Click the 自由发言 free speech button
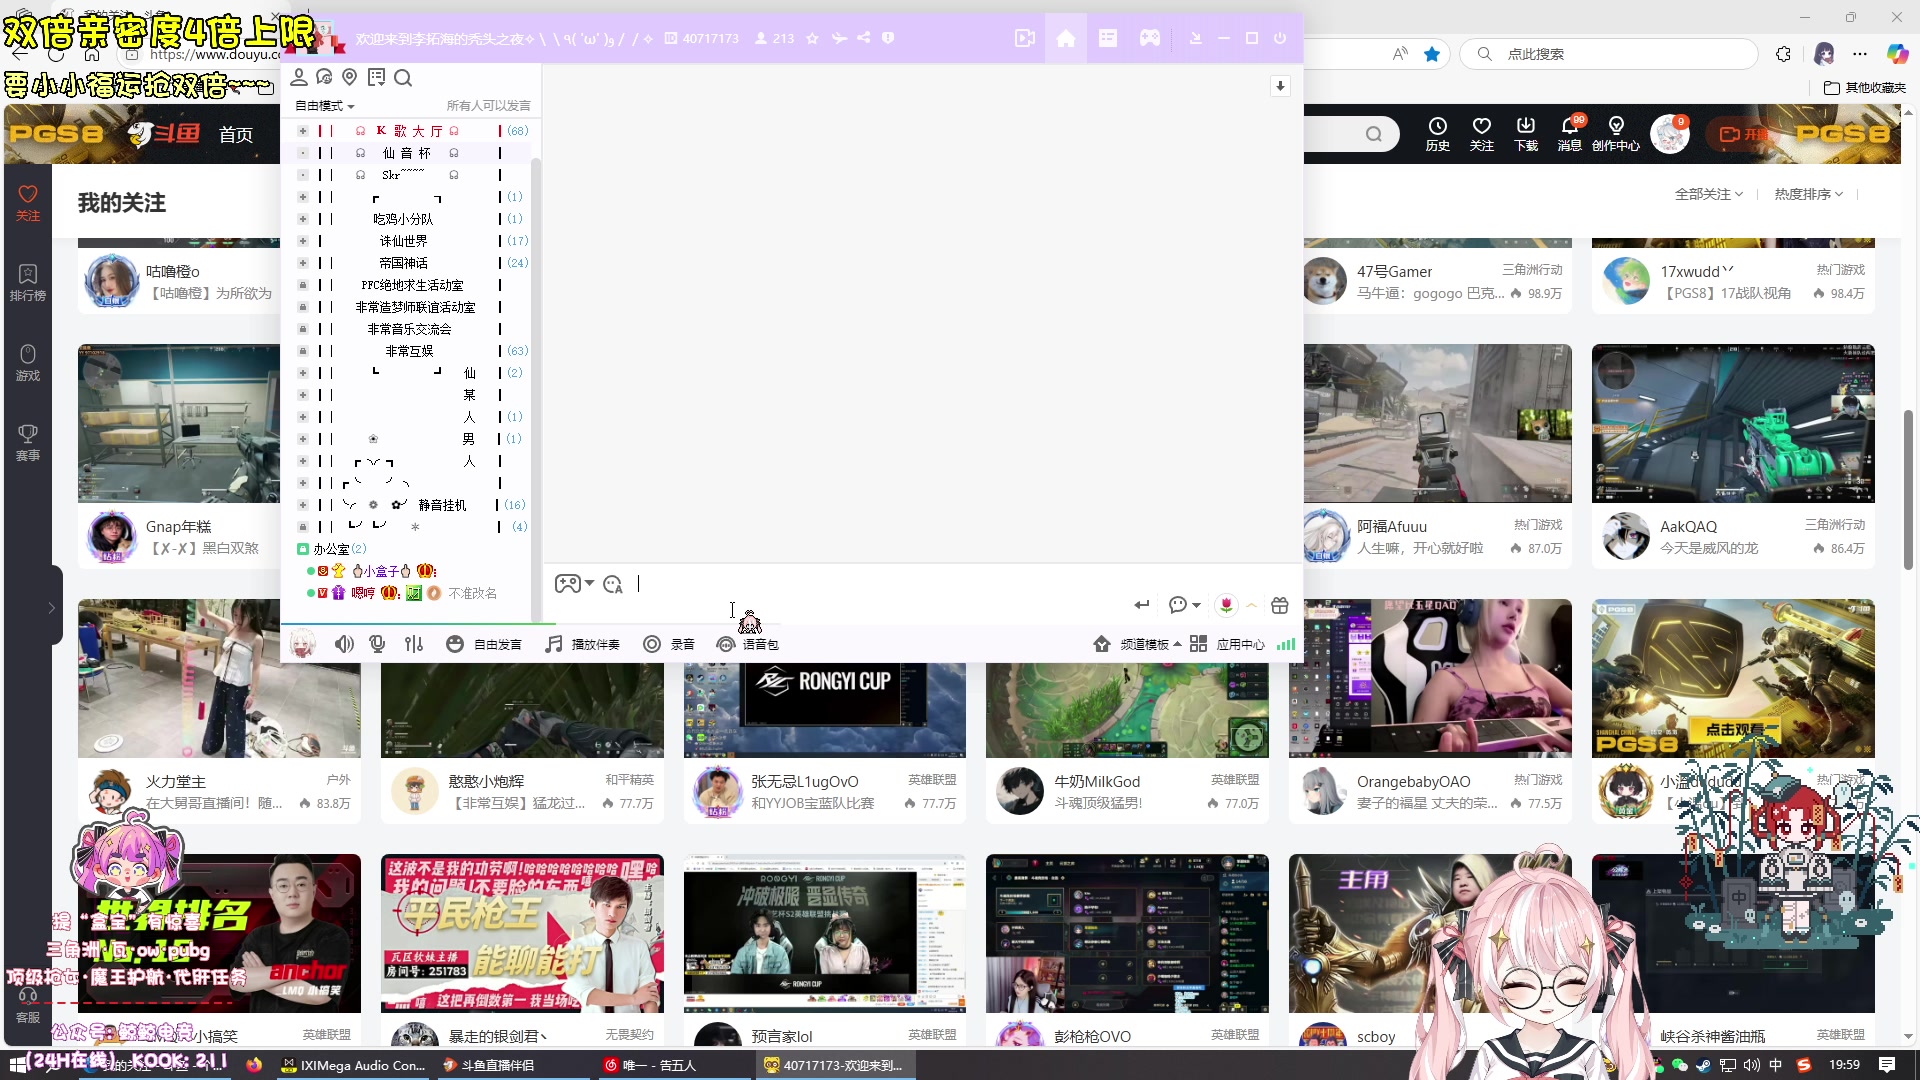 (x=484, y=644)
